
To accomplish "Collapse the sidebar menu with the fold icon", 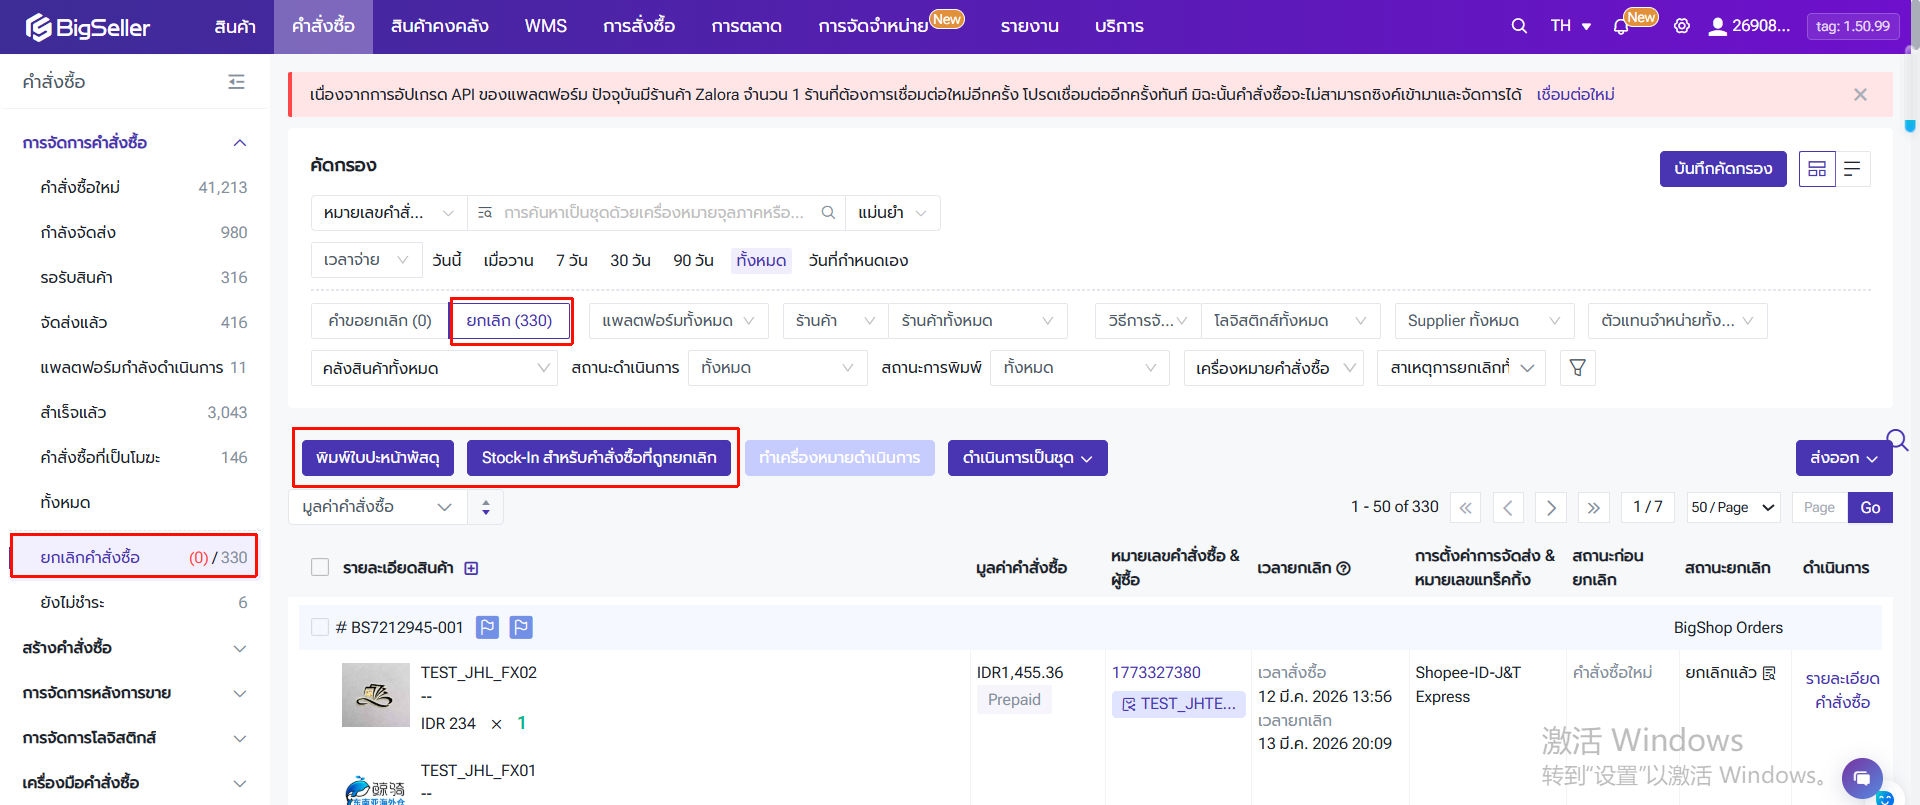I will point(236,82).
